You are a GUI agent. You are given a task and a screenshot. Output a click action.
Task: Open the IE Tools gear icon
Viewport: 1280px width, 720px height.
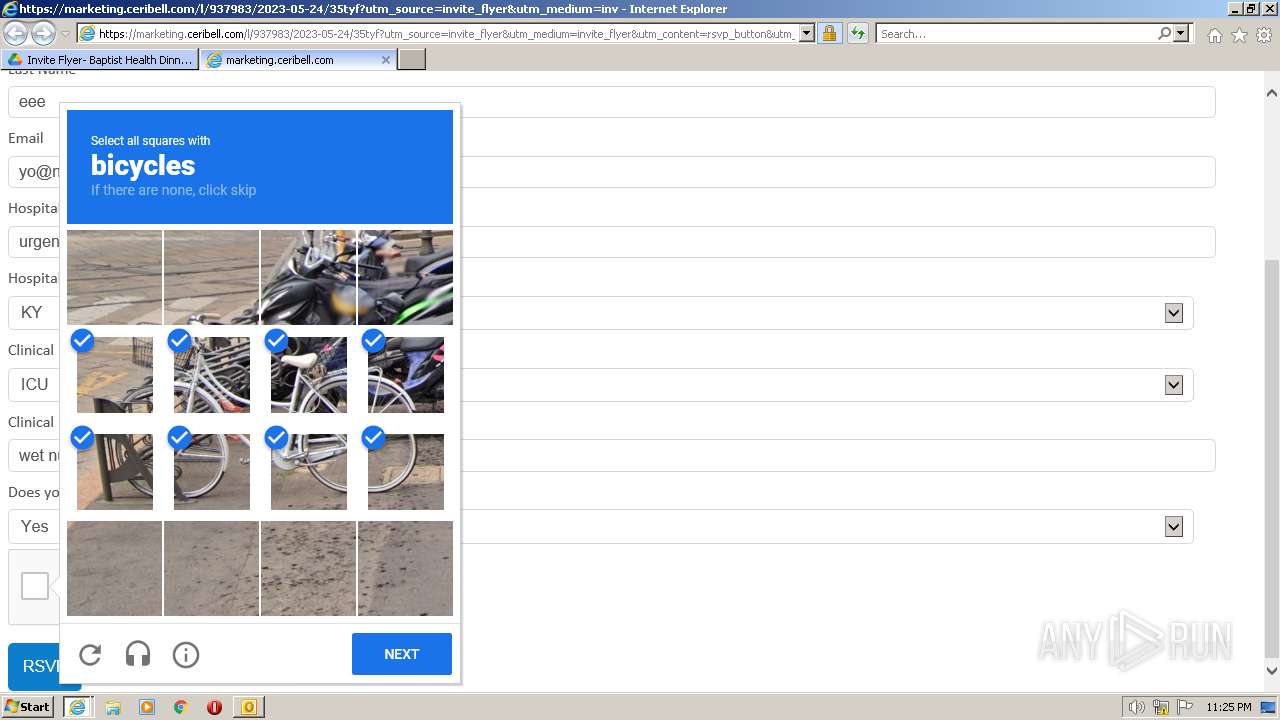(x=1264, y=35)
